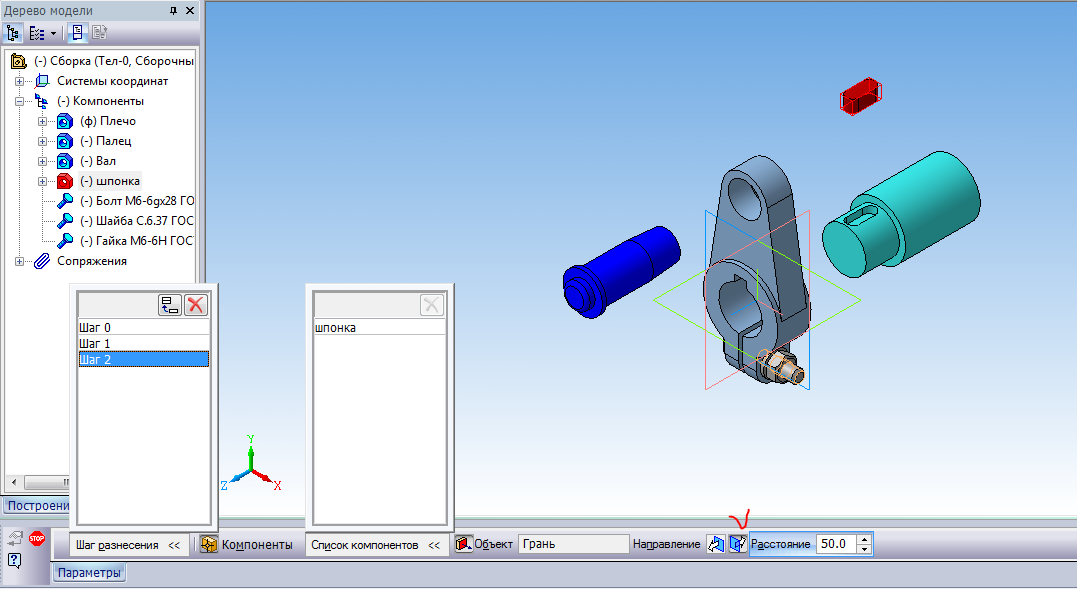Click the STOP icon to abort command
The width and height of the screenshot is (1077, 589).
pos(37,538)
